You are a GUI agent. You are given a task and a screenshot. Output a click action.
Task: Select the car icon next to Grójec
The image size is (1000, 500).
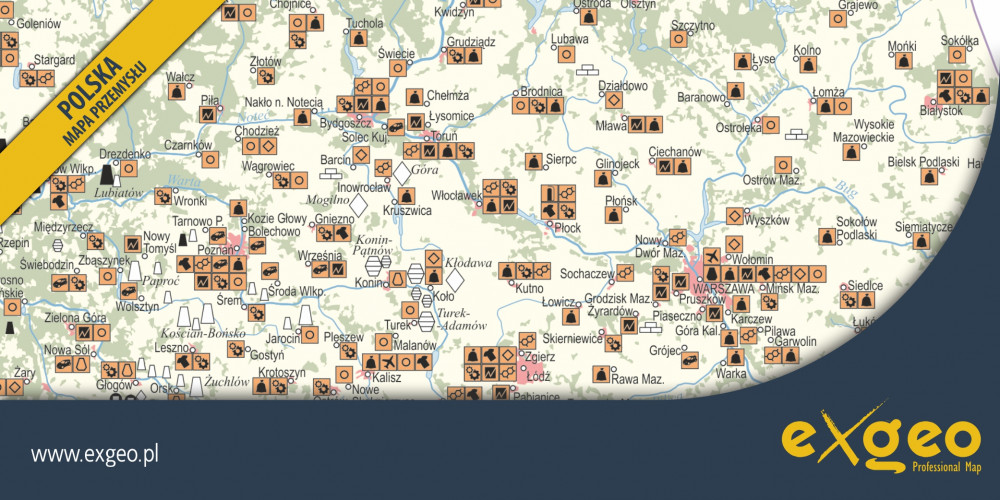[x=689, y=360]
